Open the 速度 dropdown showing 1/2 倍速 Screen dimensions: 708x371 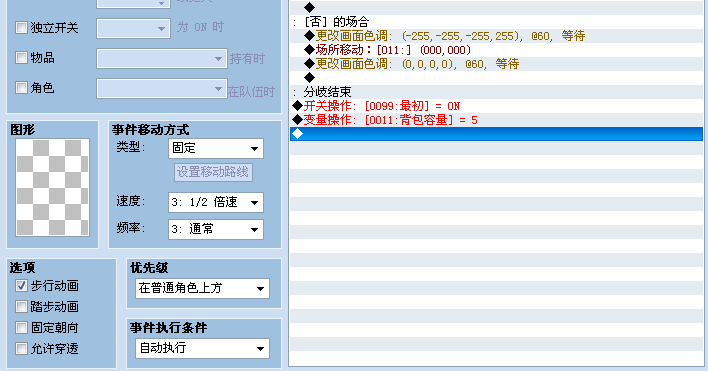(216, 203)
